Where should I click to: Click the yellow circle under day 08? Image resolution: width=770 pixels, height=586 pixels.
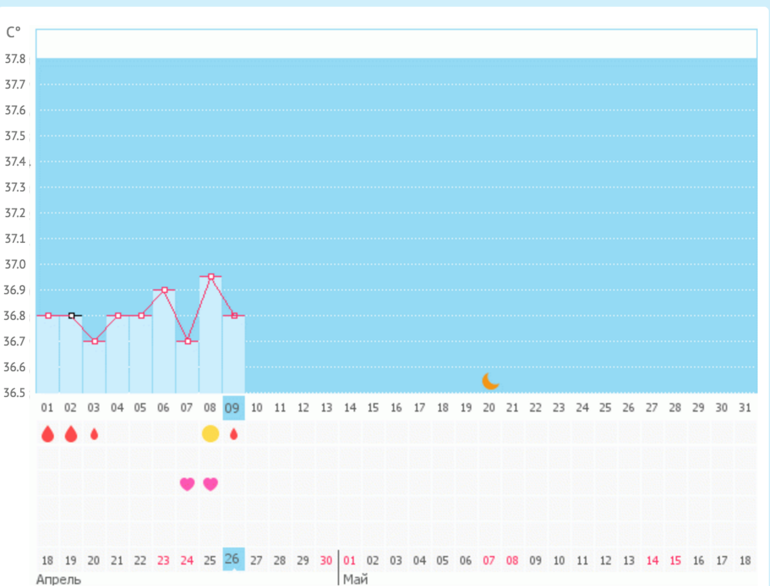pyautogui.click(x=210, y=433)
